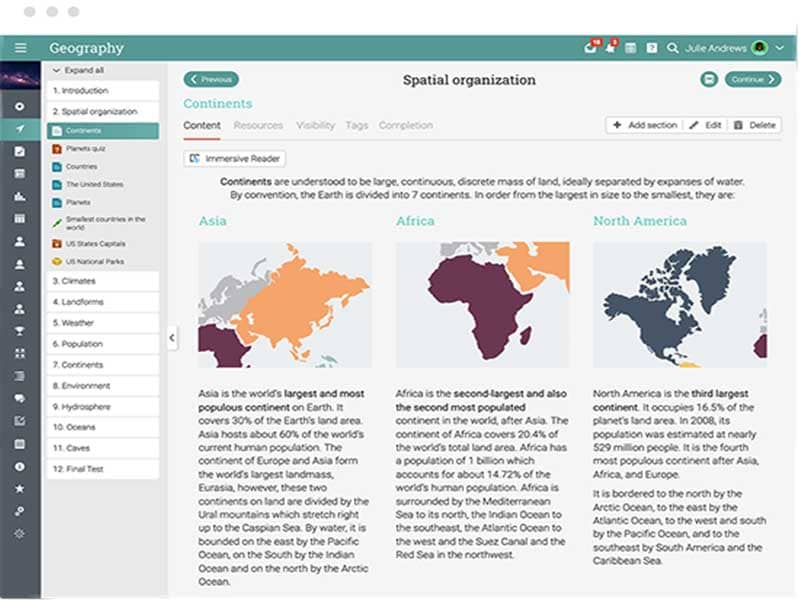Launch the Immersive Reader
The height and width of the screenshot is (600, 800).
[x=236, y=159]
